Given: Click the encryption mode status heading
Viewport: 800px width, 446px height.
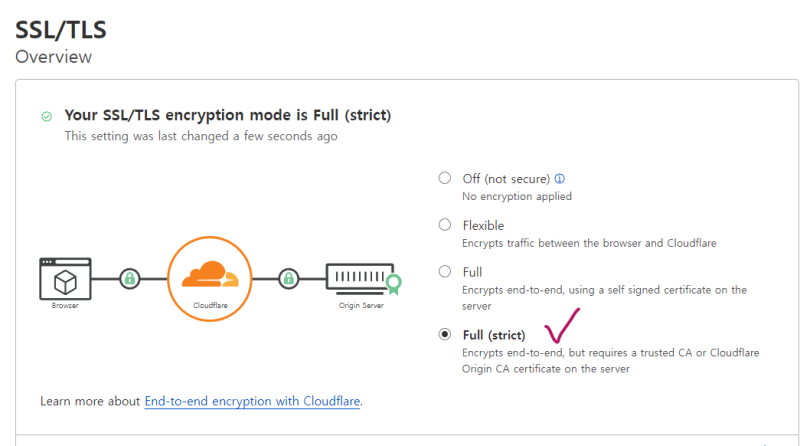Looking at the screenshot, I should coord(228,116).
